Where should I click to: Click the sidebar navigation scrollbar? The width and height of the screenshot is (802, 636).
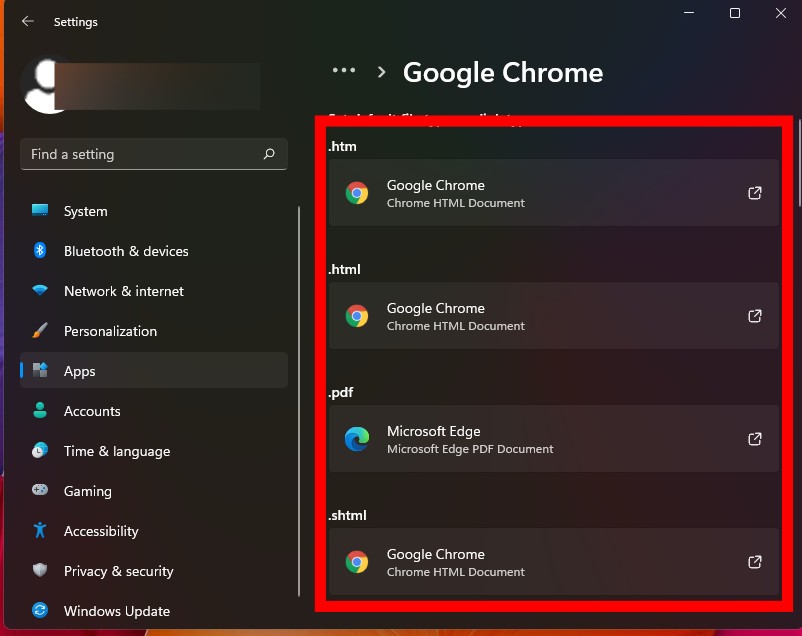[299, 402]
